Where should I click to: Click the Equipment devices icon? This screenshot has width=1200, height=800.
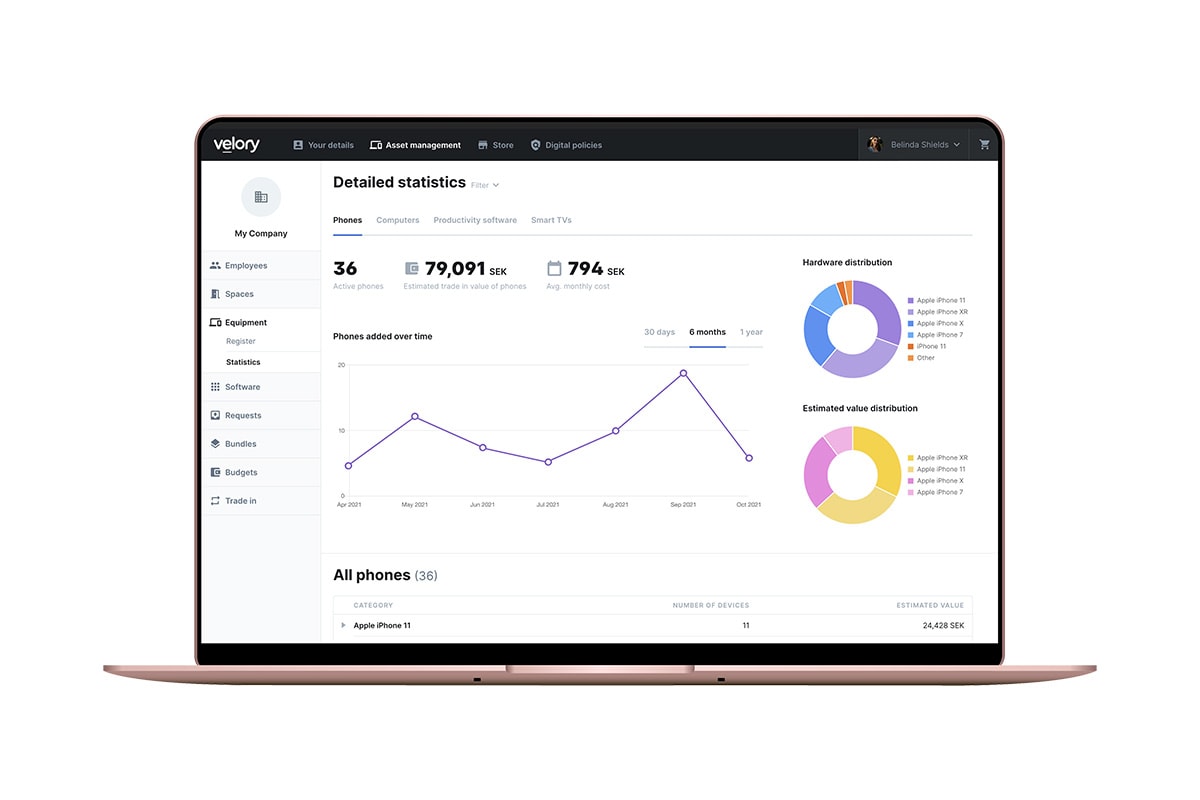point(215,322)
